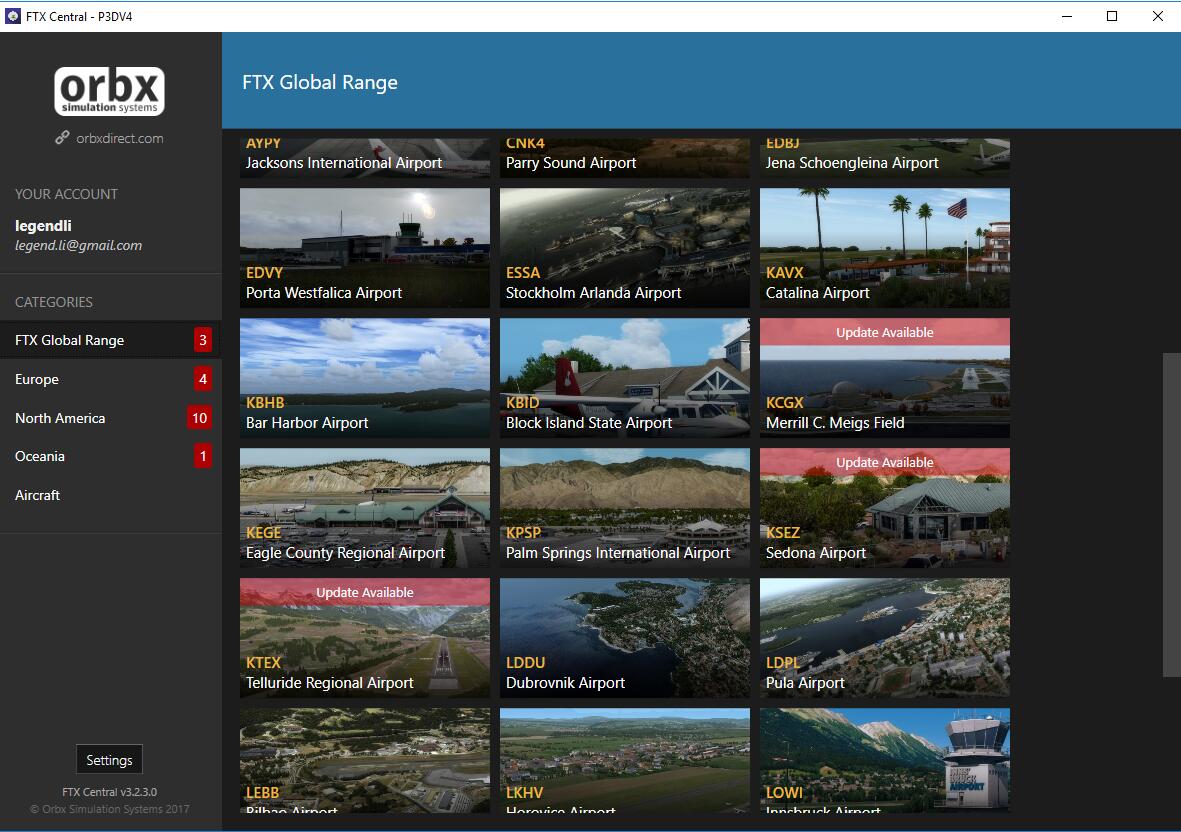Select the FTX Global Range category

[x=70, y=340]
